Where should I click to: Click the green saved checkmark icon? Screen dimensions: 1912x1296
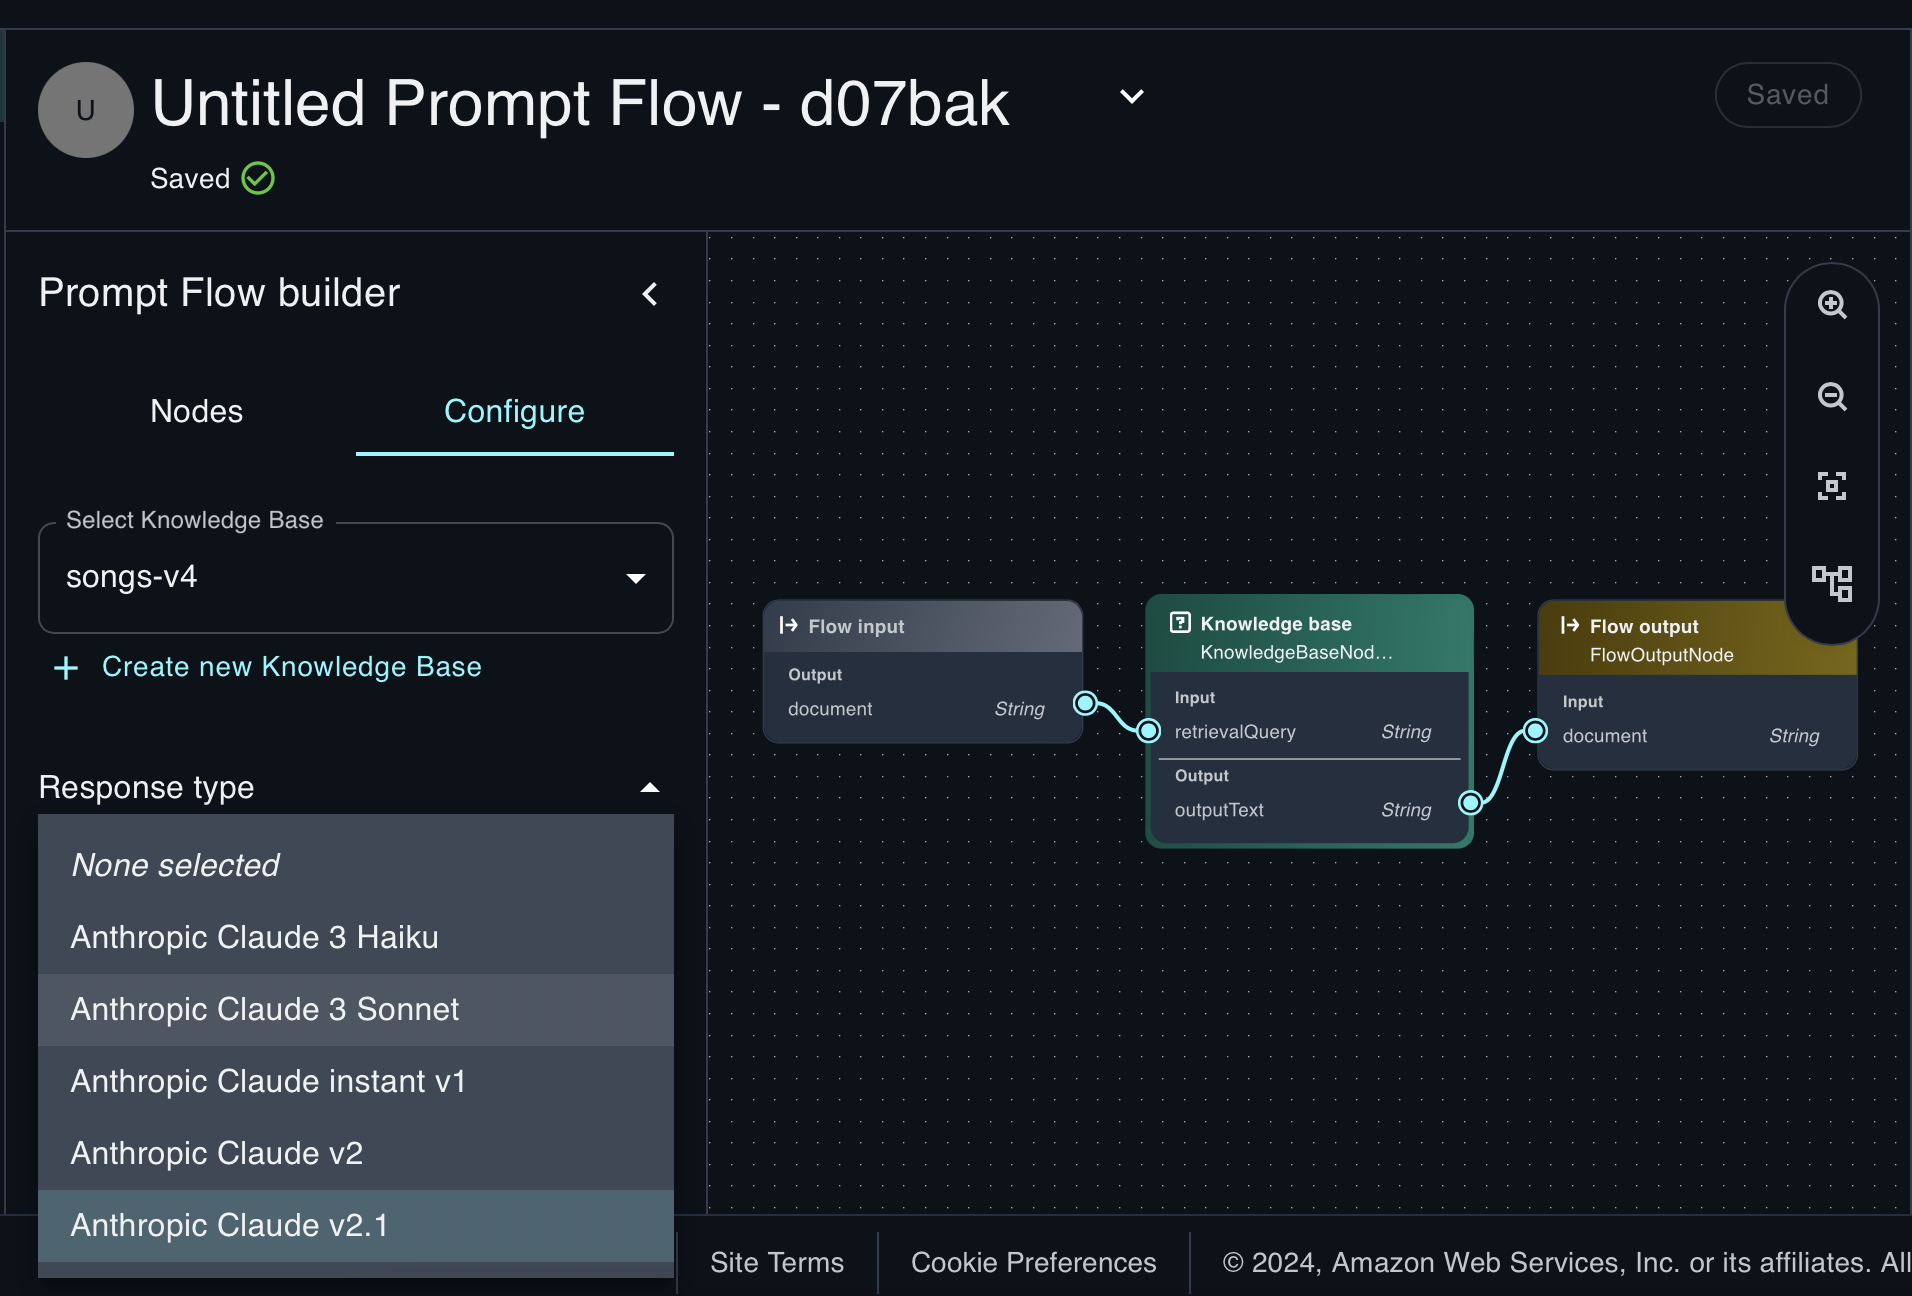[x=258, y=178]
